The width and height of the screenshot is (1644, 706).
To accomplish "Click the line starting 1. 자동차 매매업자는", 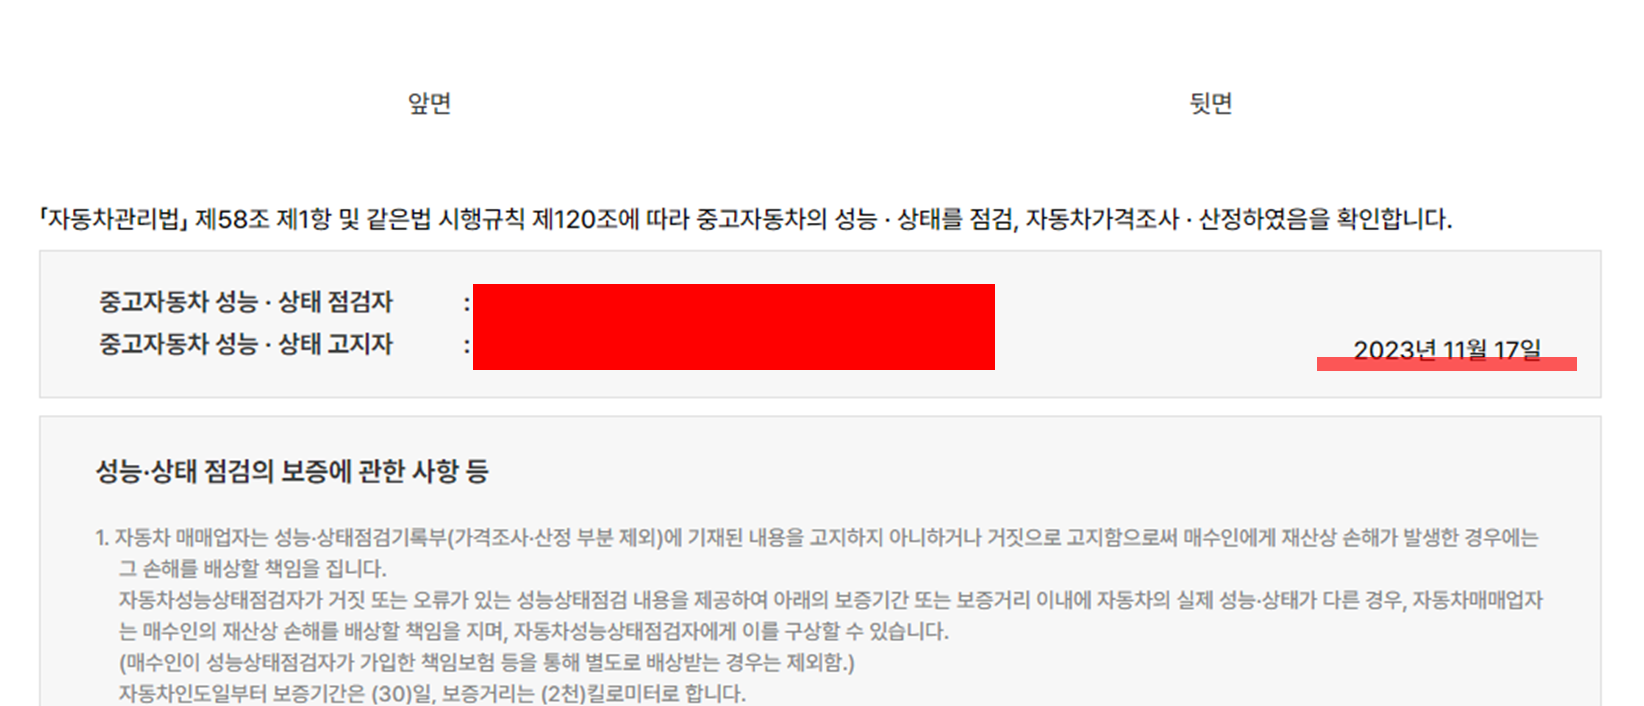I will click(x=817, y=538).
